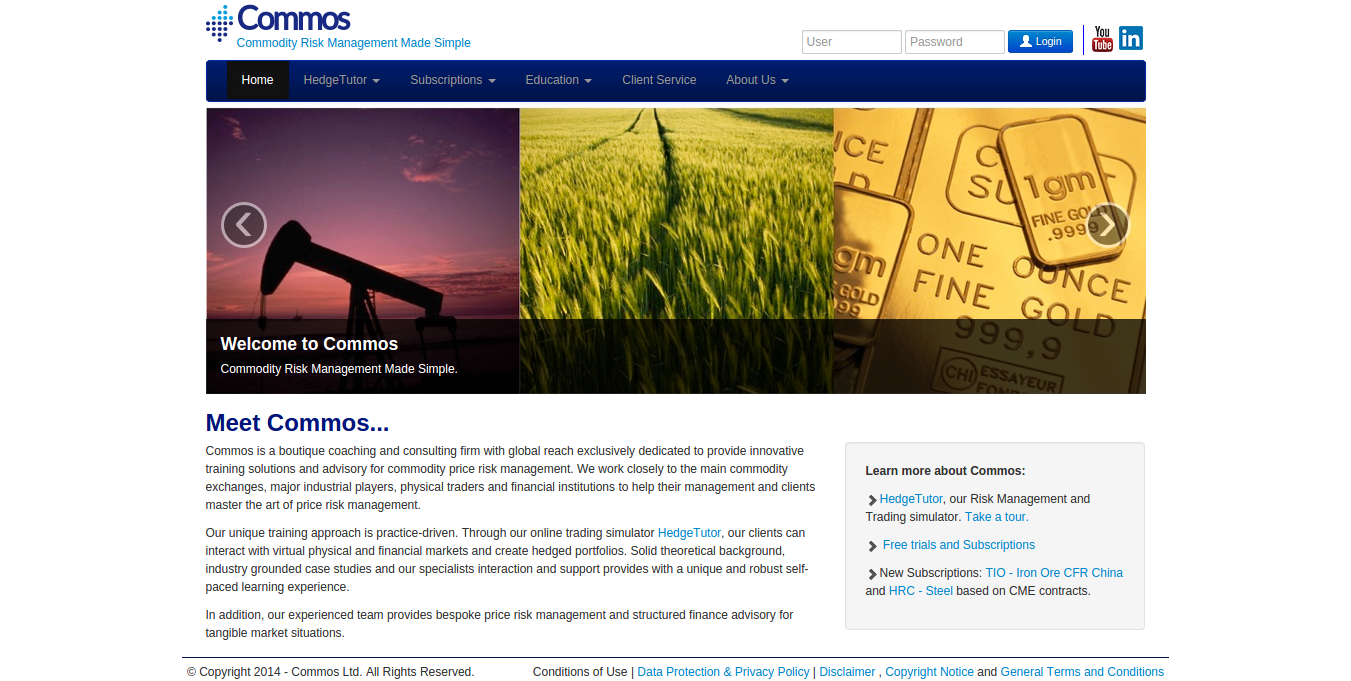
Task: Open Data Protection & Privacy Policy
Action: 723,672
